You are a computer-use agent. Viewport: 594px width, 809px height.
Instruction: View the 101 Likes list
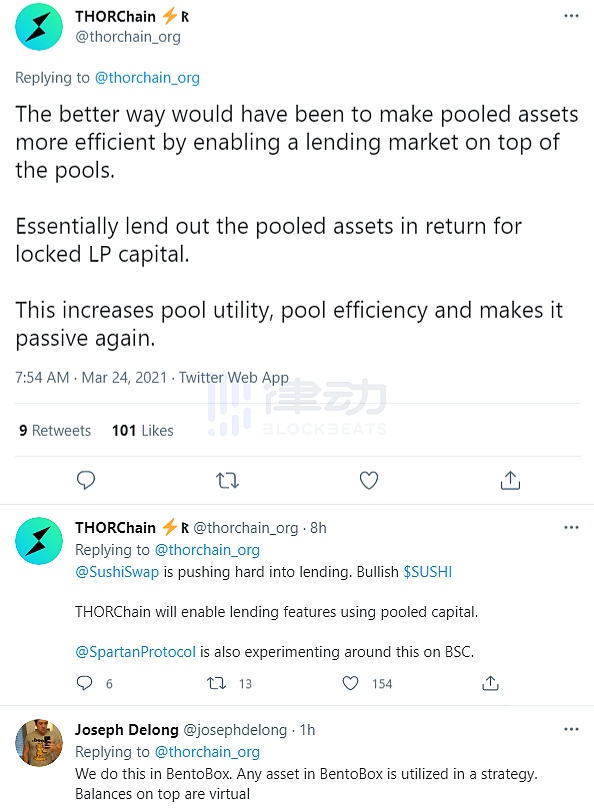(x=142, y=430)
